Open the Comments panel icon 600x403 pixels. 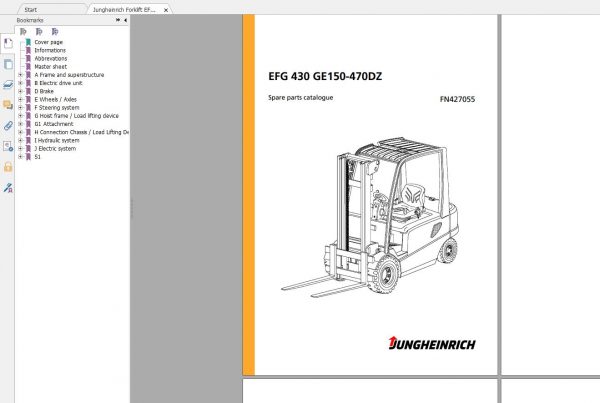pyautogui.click(x=8, y=105)
